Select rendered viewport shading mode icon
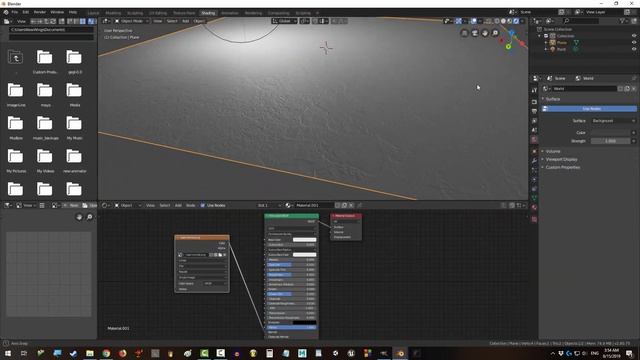This screenshot has width=640, height=360. [516, 21]
